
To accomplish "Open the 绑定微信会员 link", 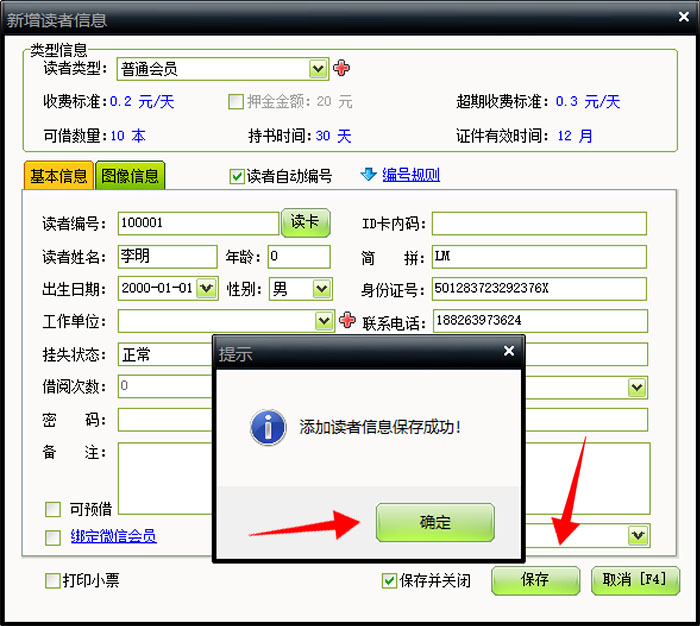I will (x=113, y=535).
